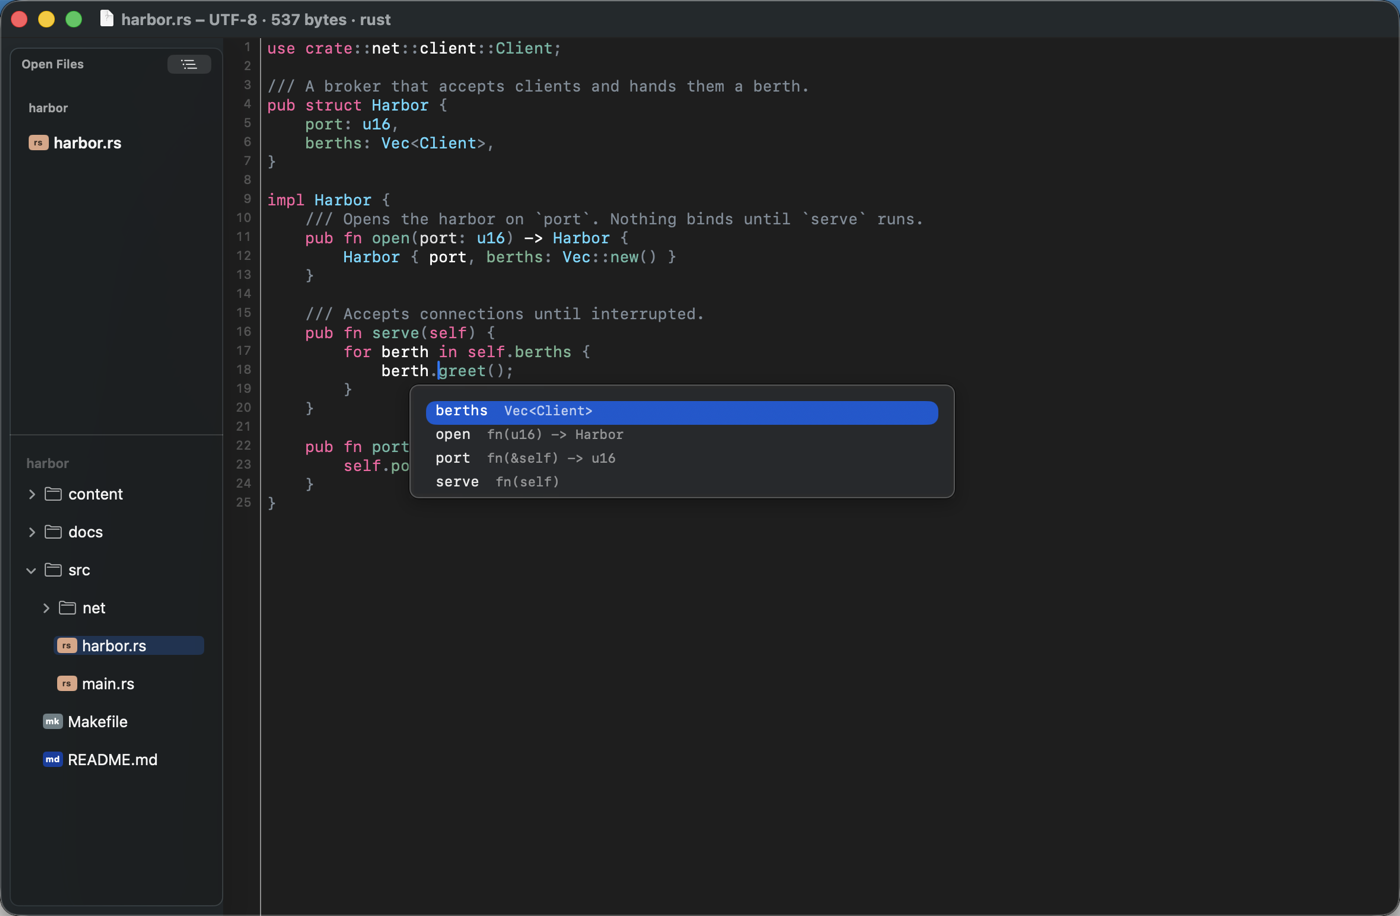Click the src folder icon
This screenshot has height=916, width=1400.
point(53,570)
